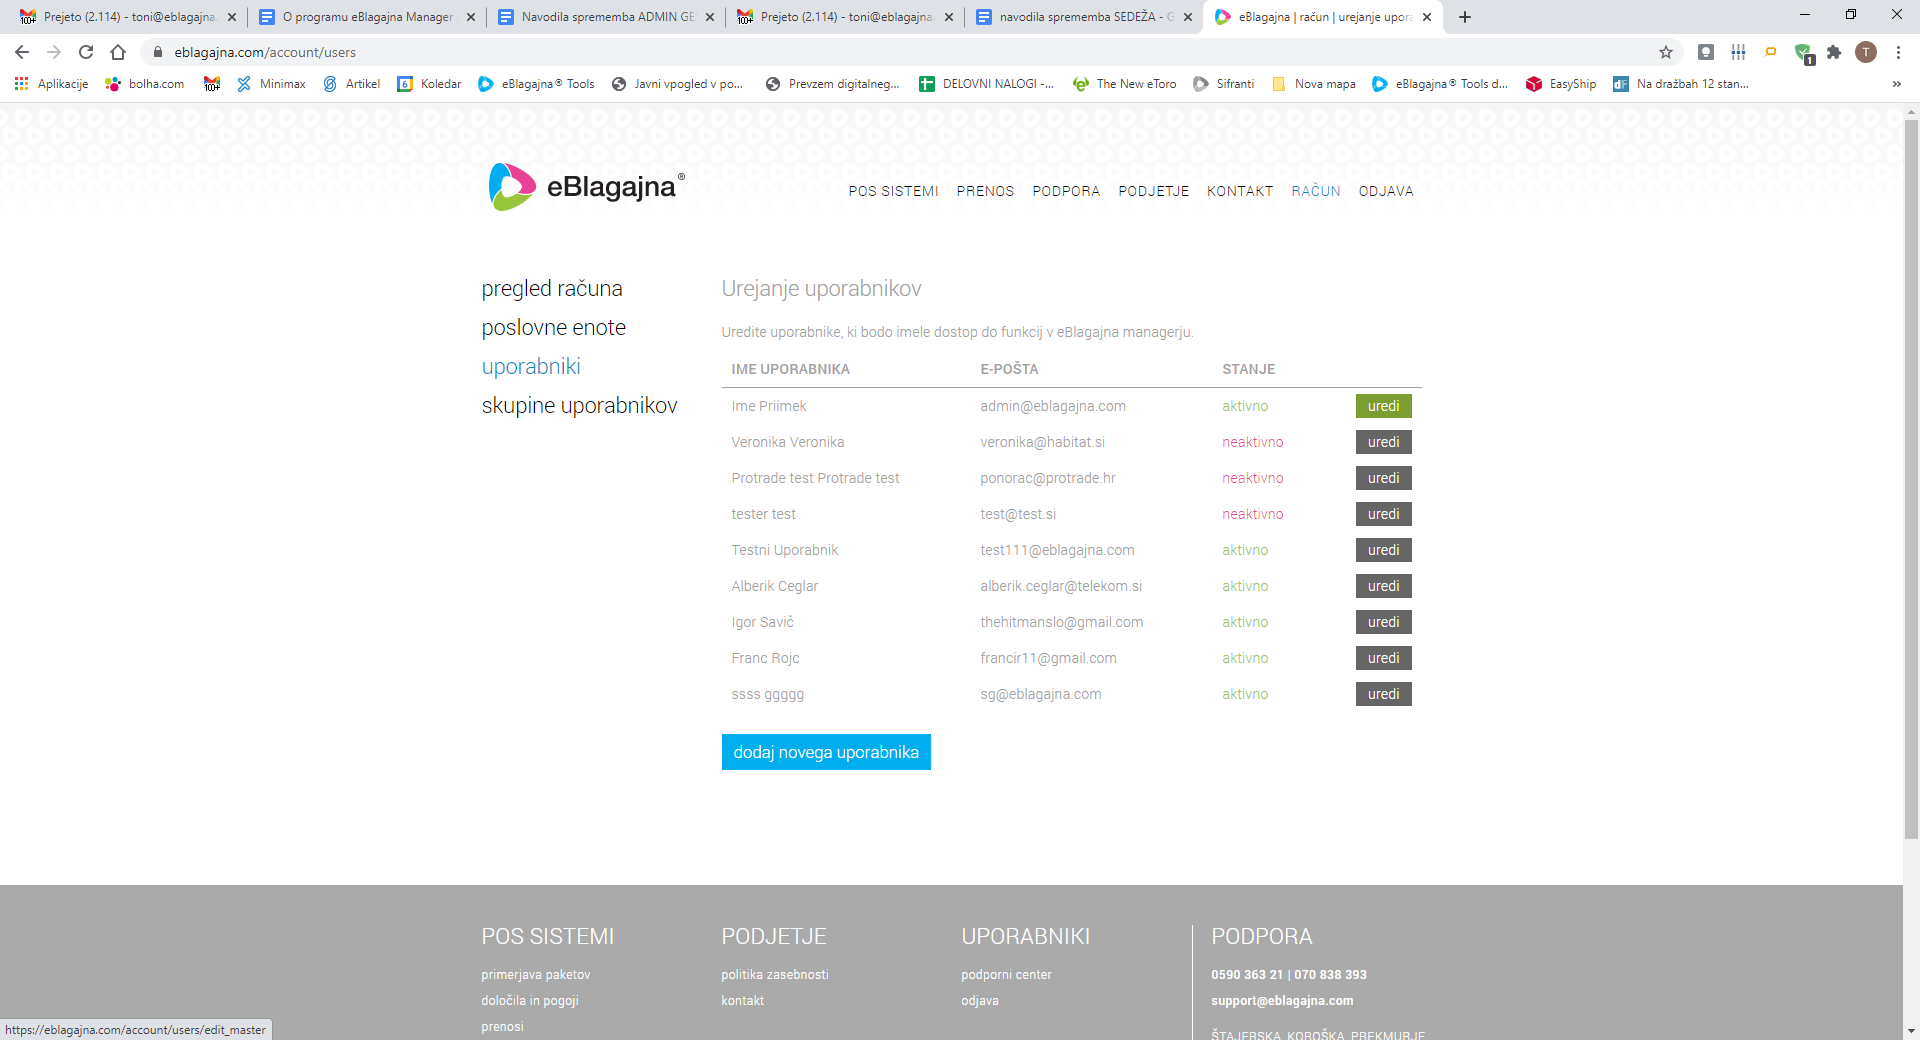Screen dimensions: 1920x1040
Task: Open PRENOS menu item
Action: point(985,191)
